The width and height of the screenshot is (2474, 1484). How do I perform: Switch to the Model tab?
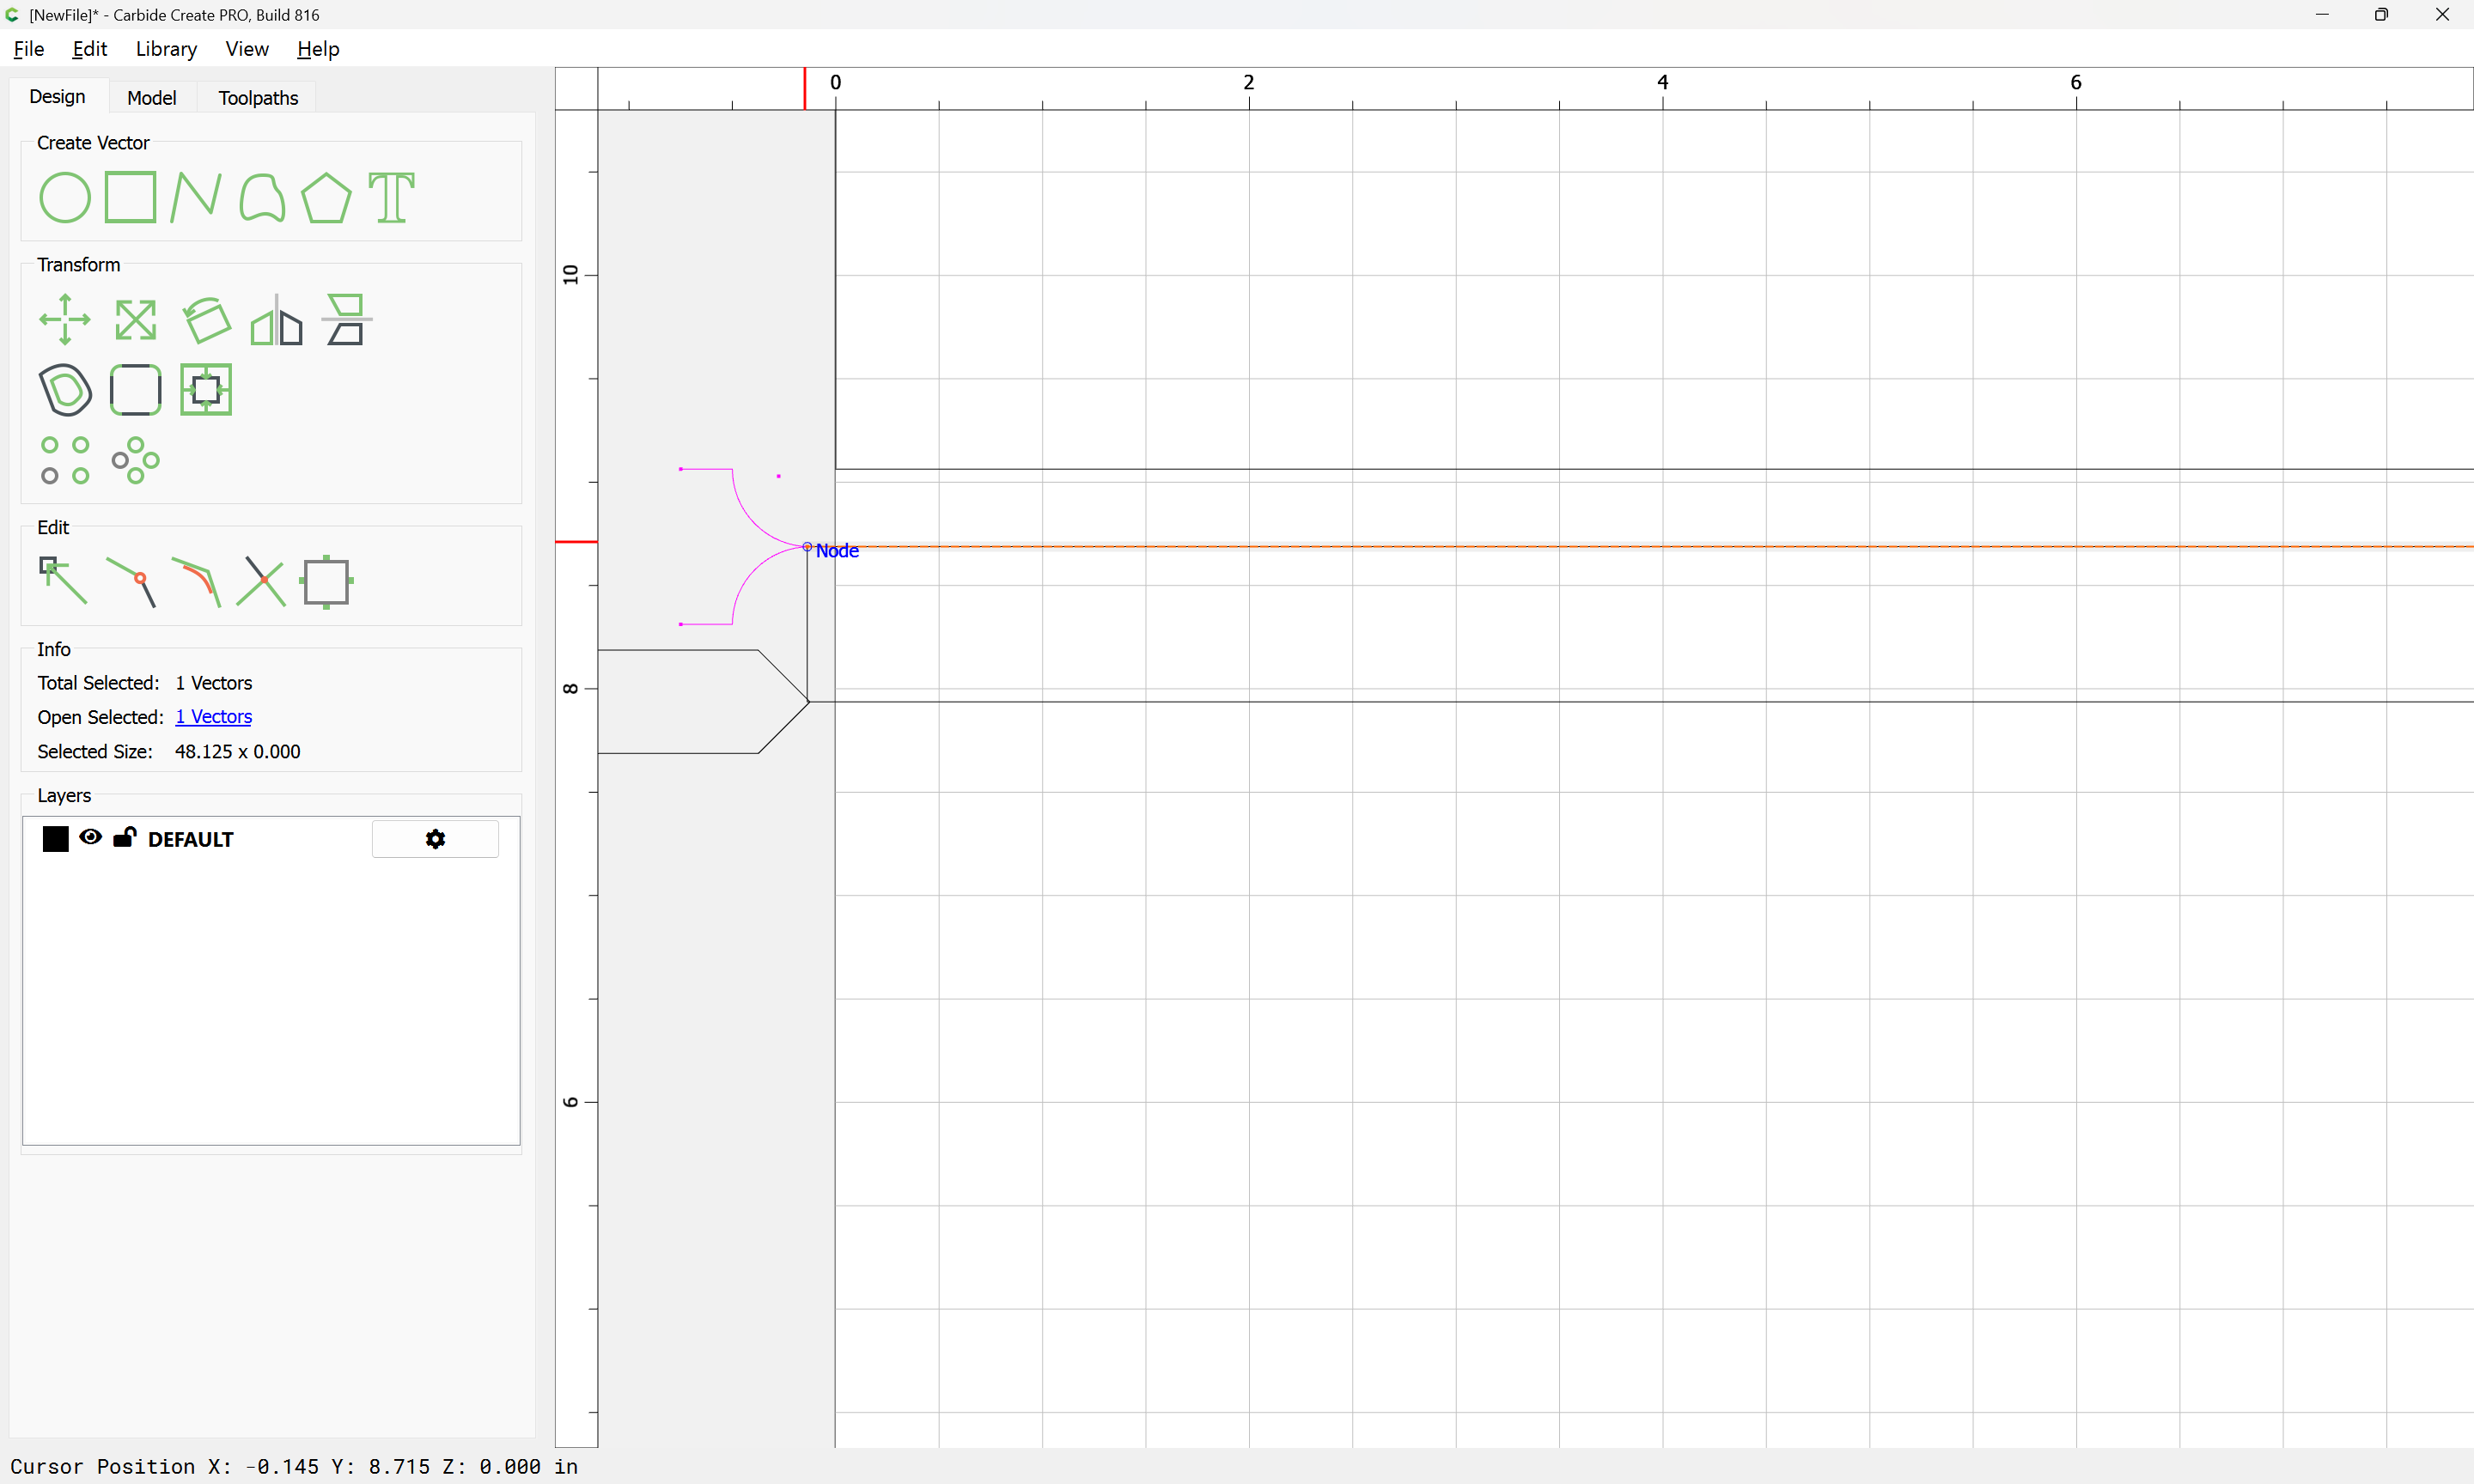(x=152, y=98)
